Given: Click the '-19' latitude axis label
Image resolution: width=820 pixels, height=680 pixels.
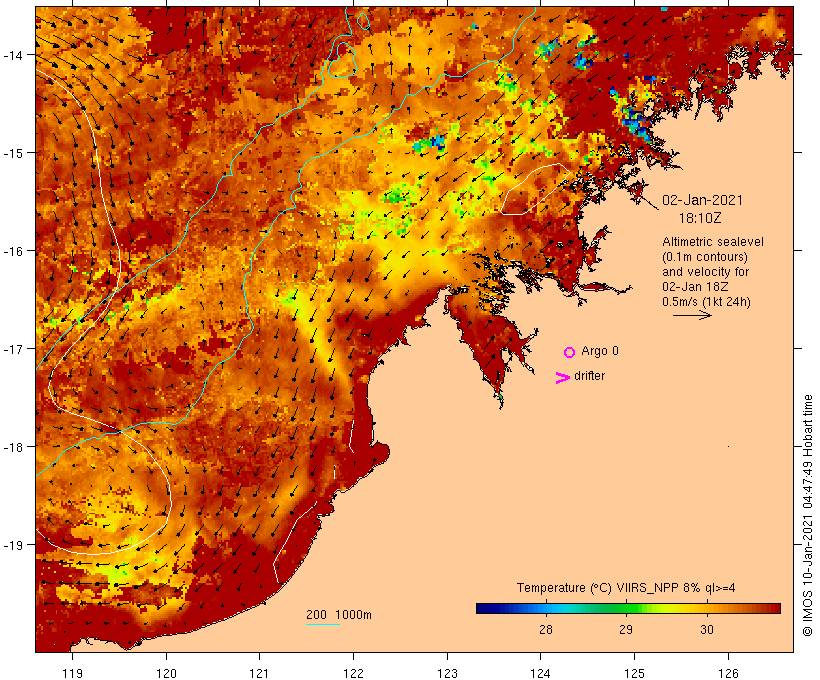Looking at the screenshot, I should pos(12,545).
